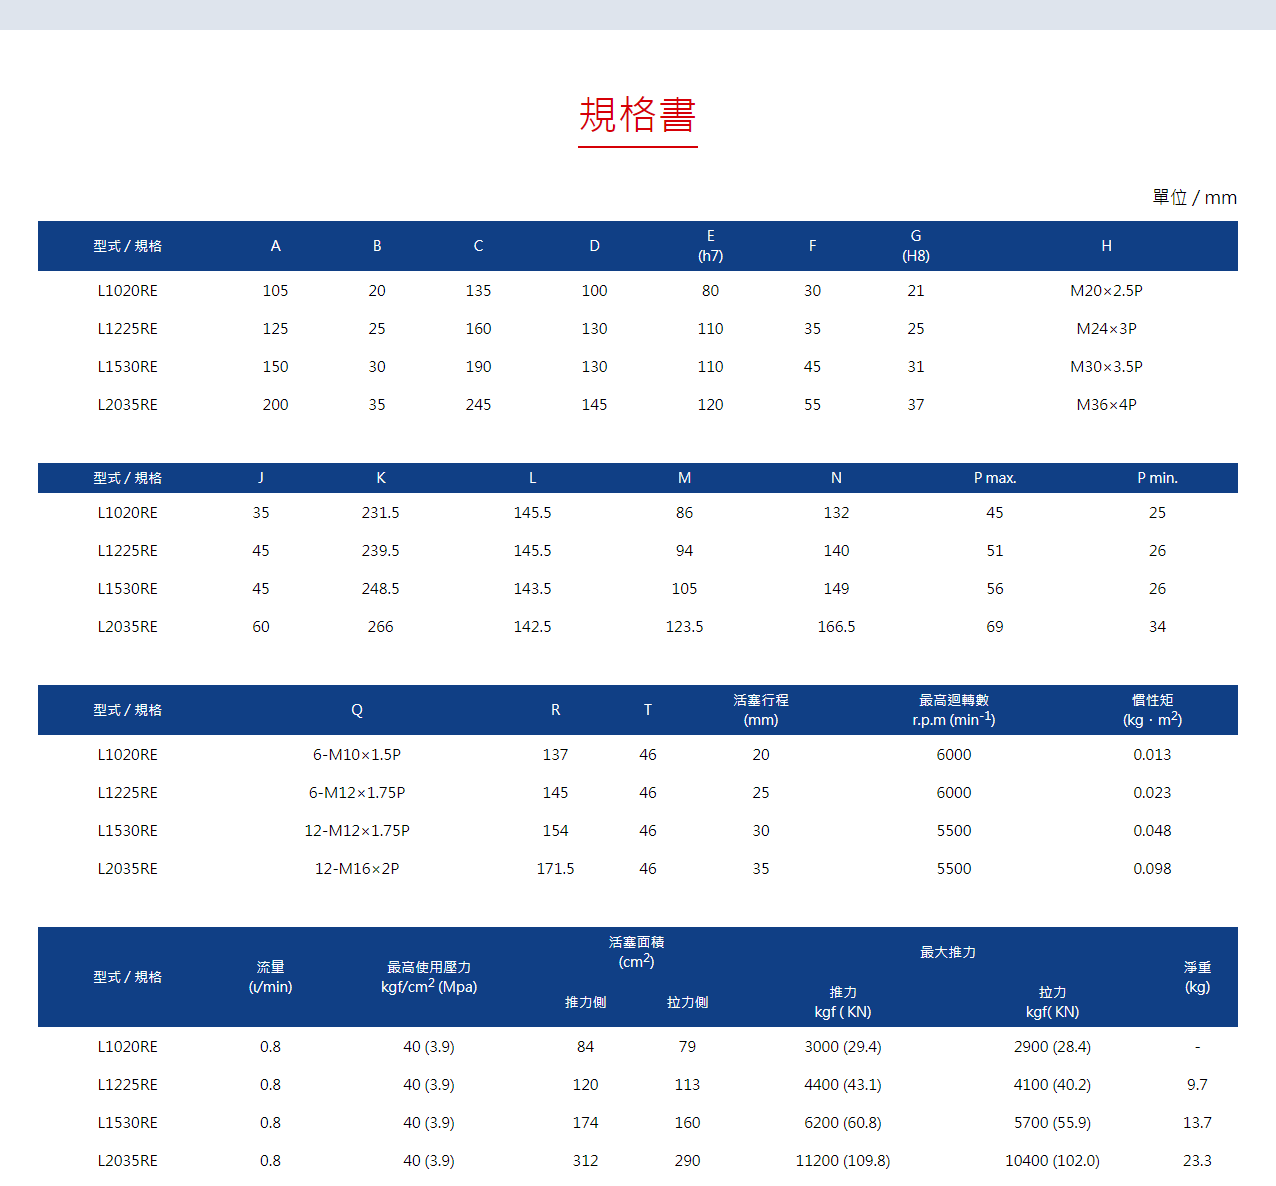Click column header A in first table
This screenshot has height=1186, width=1276.
pyautogui.click(x=275, y=245)
